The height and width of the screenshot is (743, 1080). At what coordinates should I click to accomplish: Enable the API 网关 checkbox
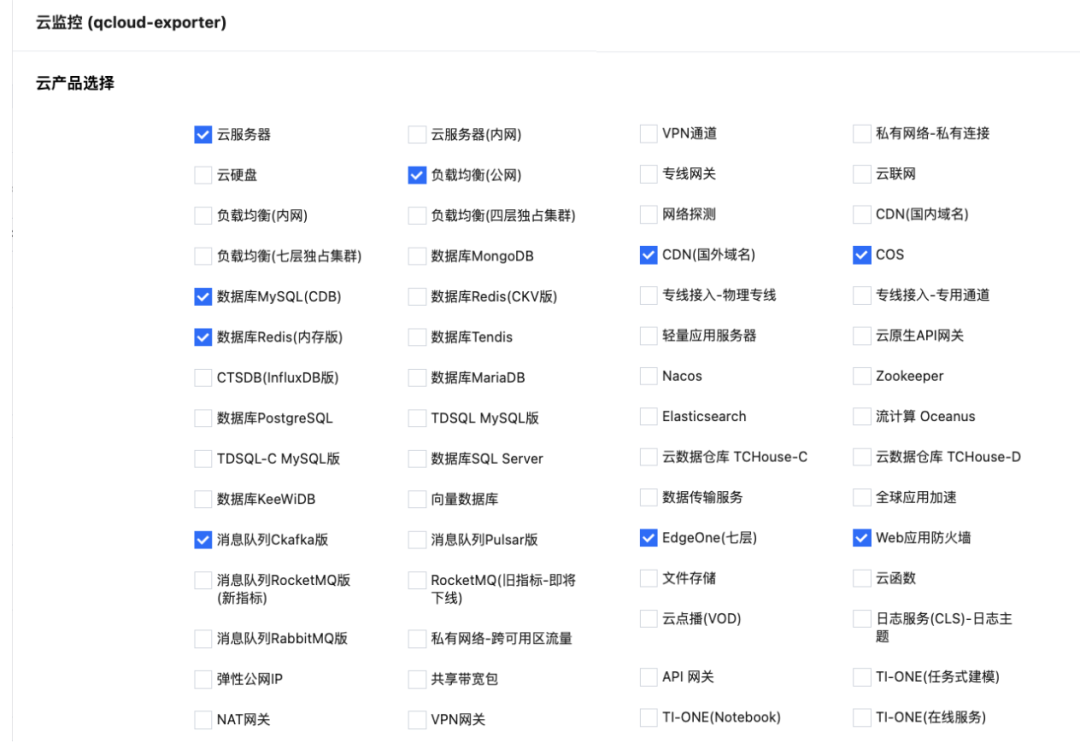click(x=648, y=677)
